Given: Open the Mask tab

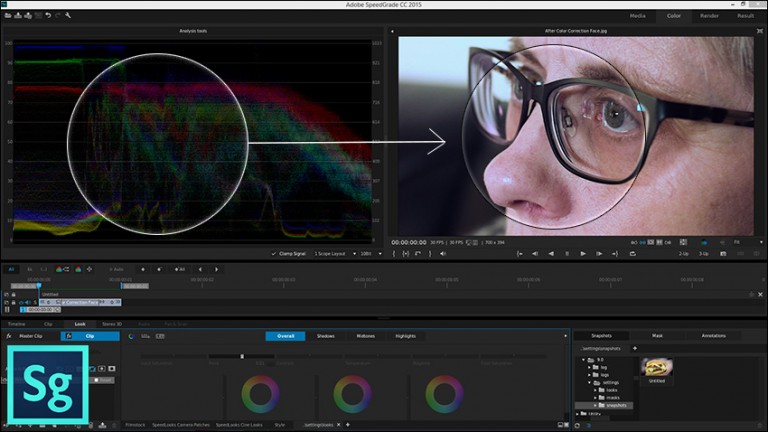Looking at the screenshot, I should [657, 336].
